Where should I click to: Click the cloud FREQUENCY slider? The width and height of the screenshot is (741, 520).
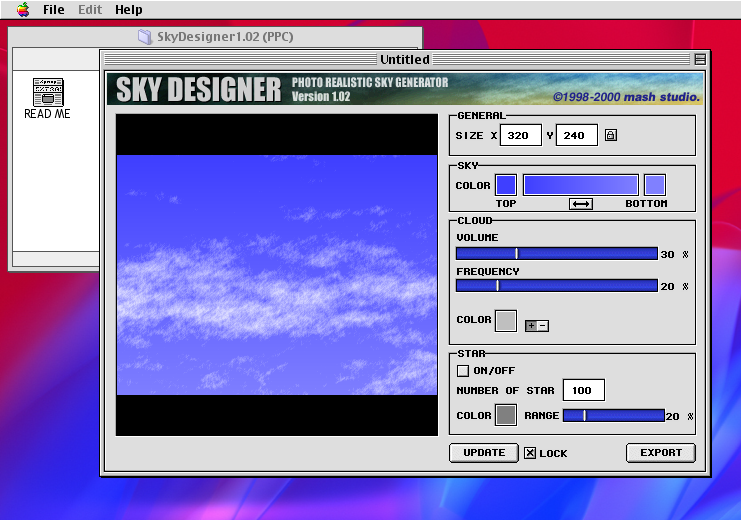[x=557, y=286]
